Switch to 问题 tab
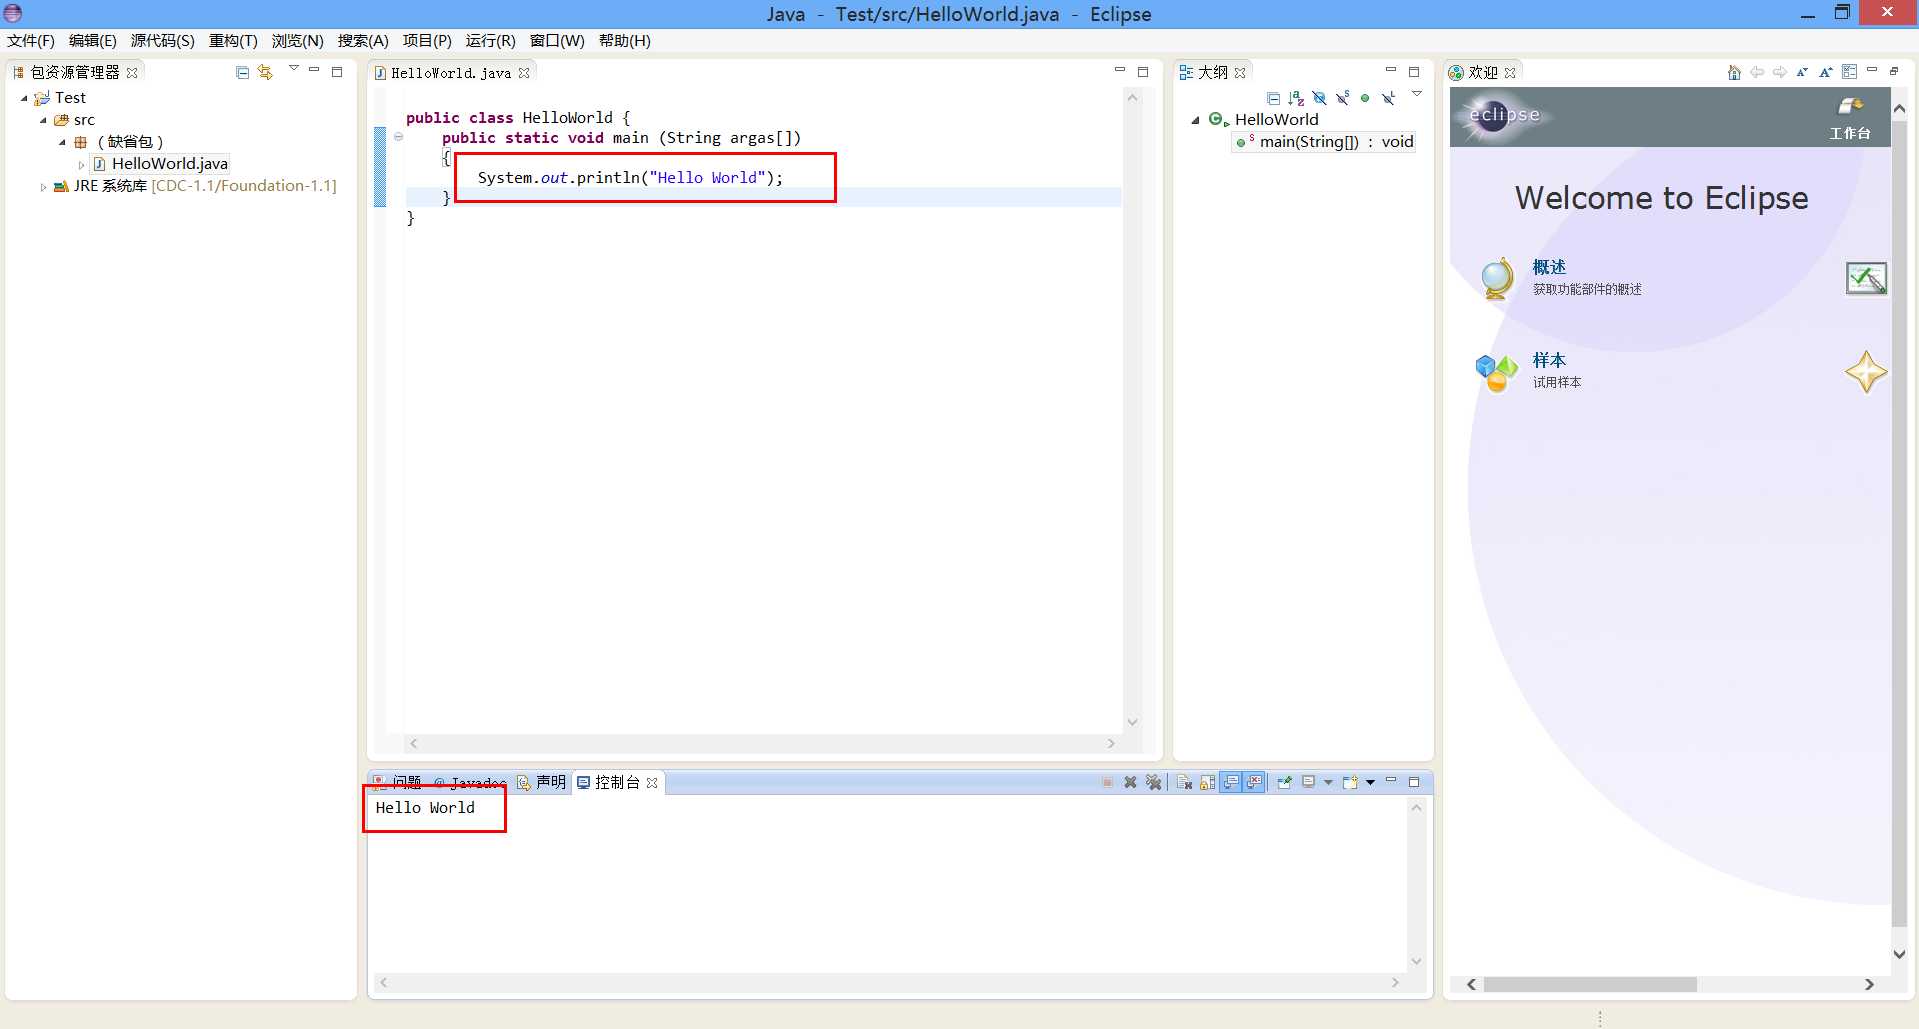 point(397,782)
